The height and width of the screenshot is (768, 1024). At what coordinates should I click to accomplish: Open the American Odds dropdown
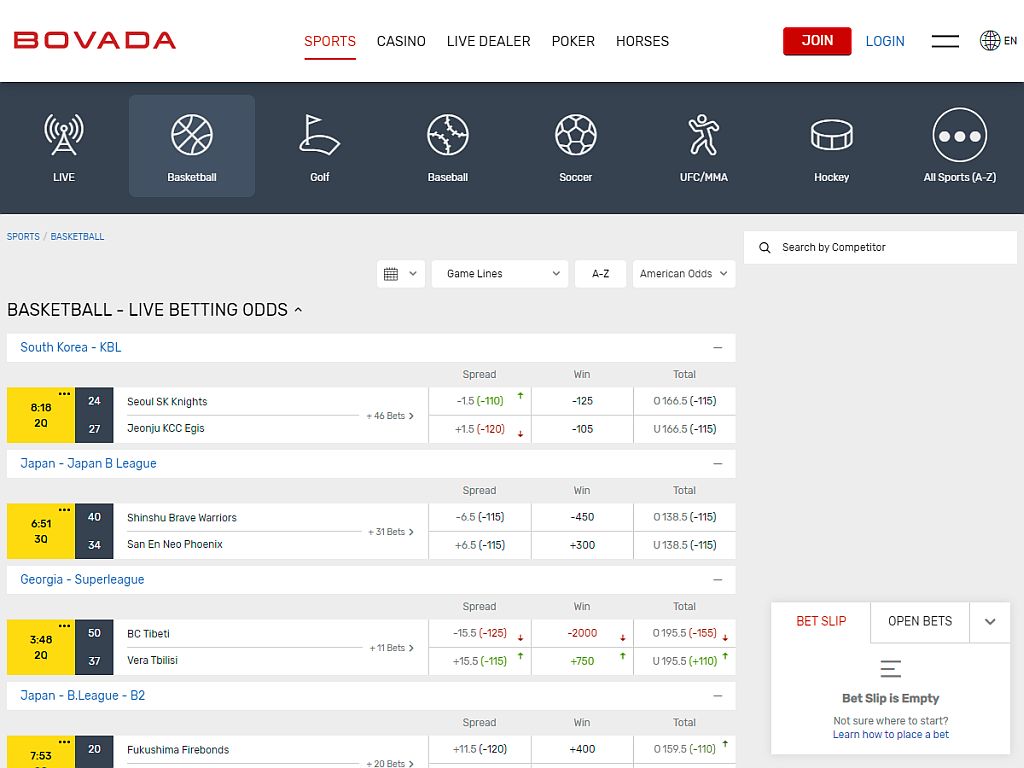pos(684,274)
